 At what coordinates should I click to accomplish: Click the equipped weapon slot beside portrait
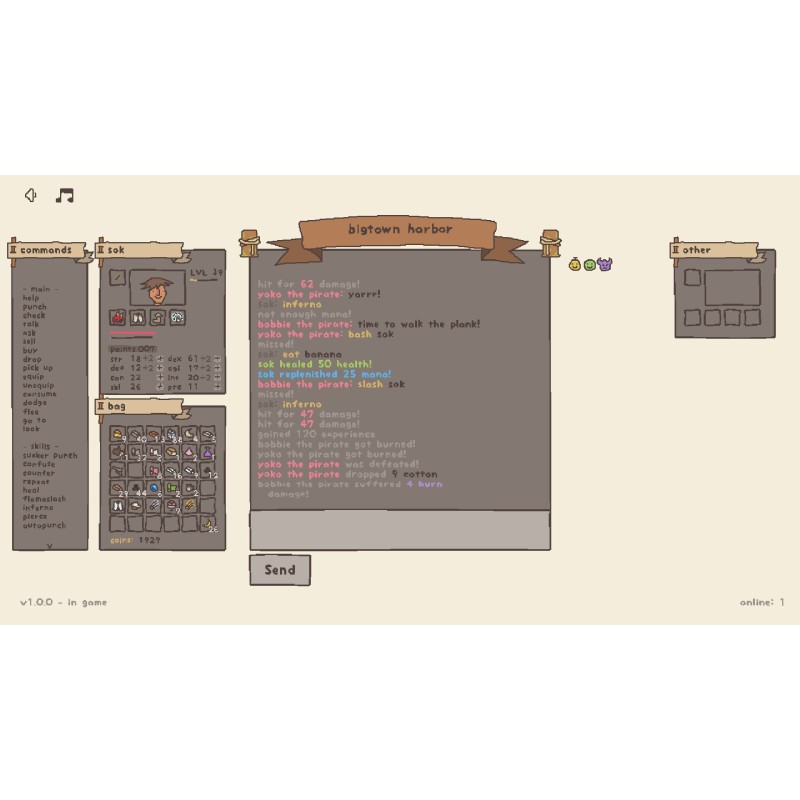click(x=118, y=277)
